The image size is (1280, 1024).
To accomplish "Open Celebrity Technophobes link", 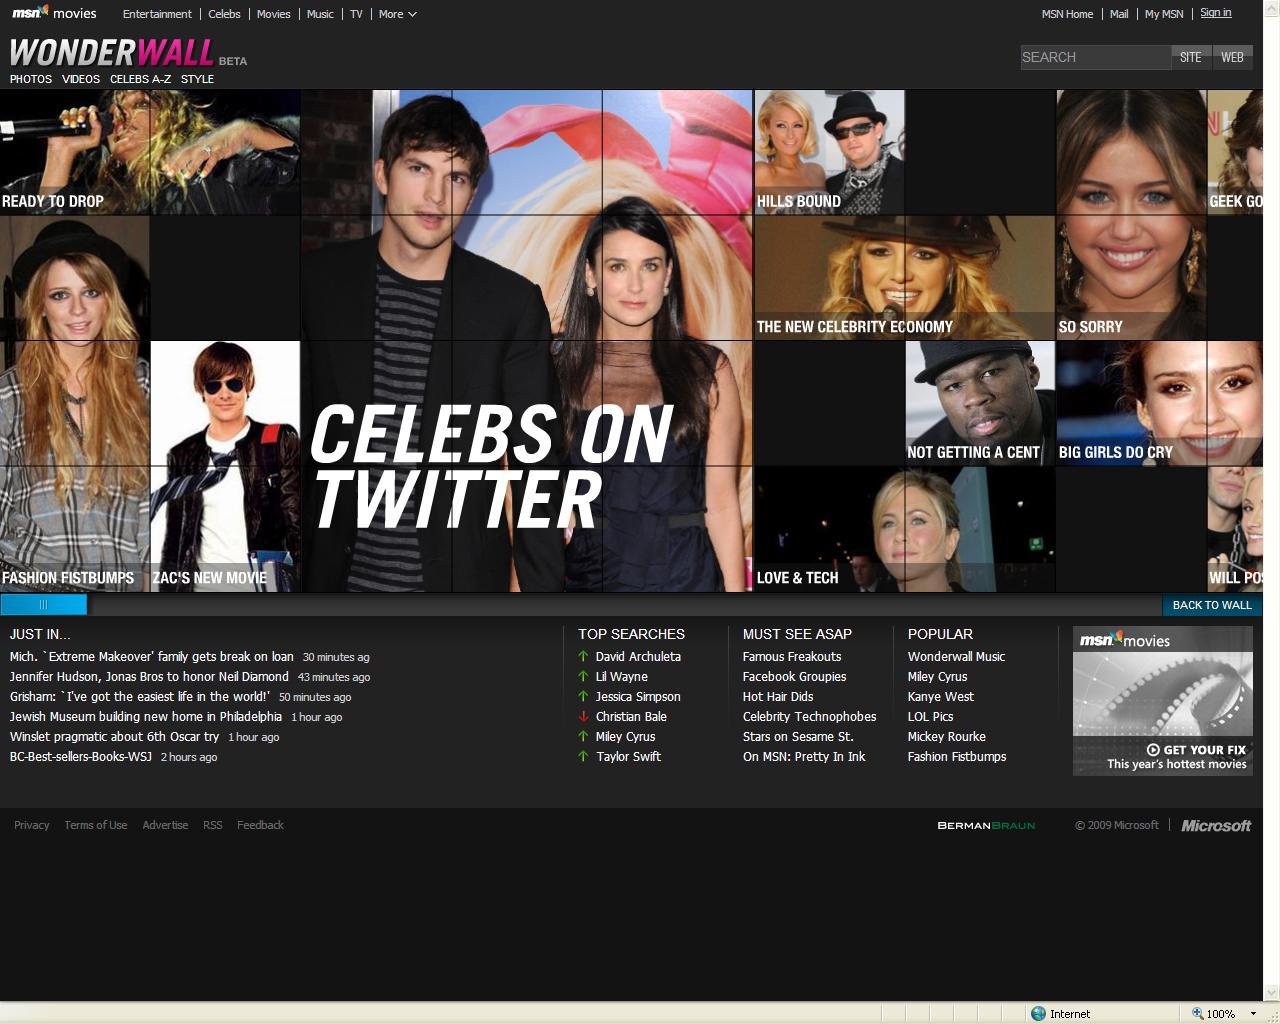I will click(809, 717).
